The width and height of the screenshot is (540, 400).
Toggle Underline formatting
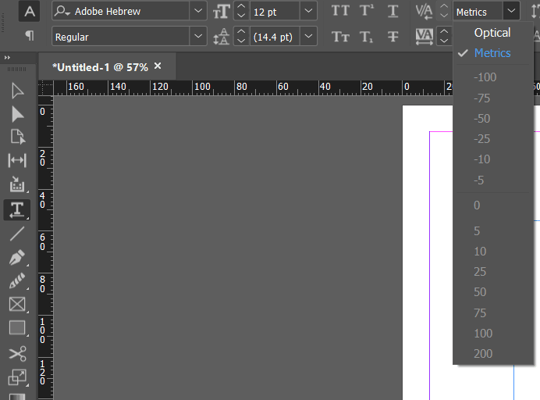(393, 11)
